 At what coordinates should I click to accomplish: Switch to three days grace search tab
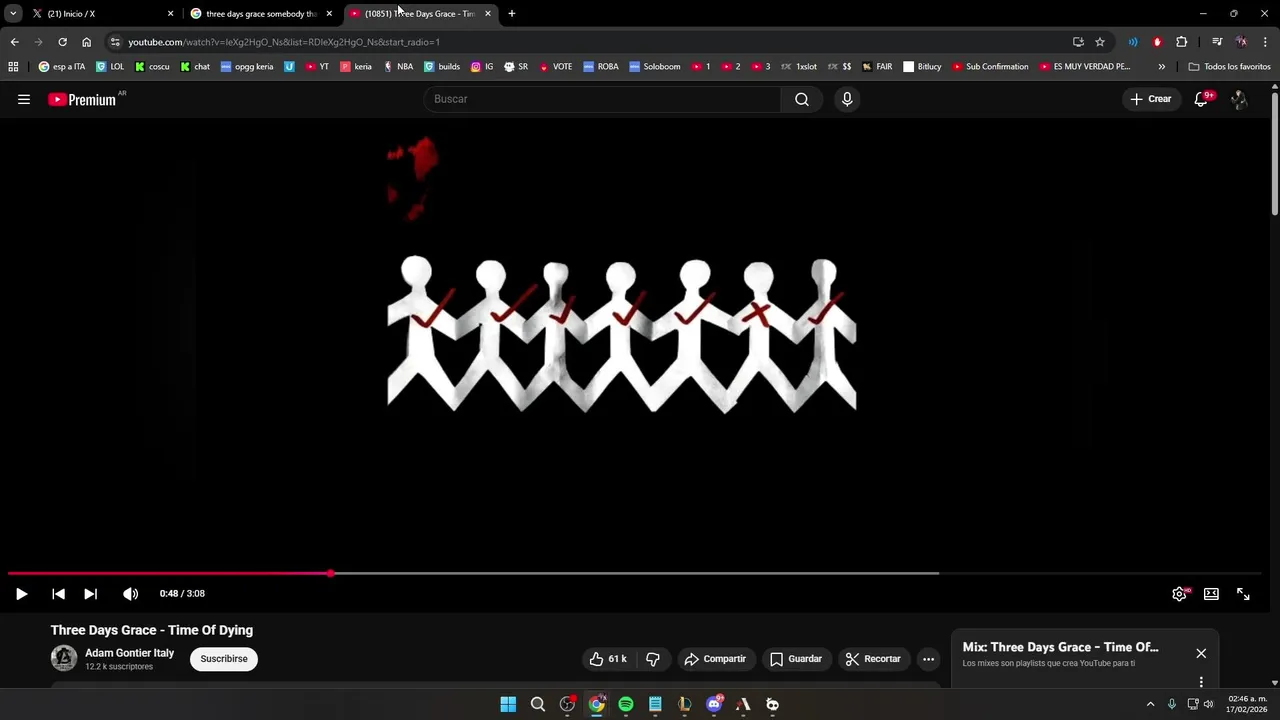coord(263,14)
